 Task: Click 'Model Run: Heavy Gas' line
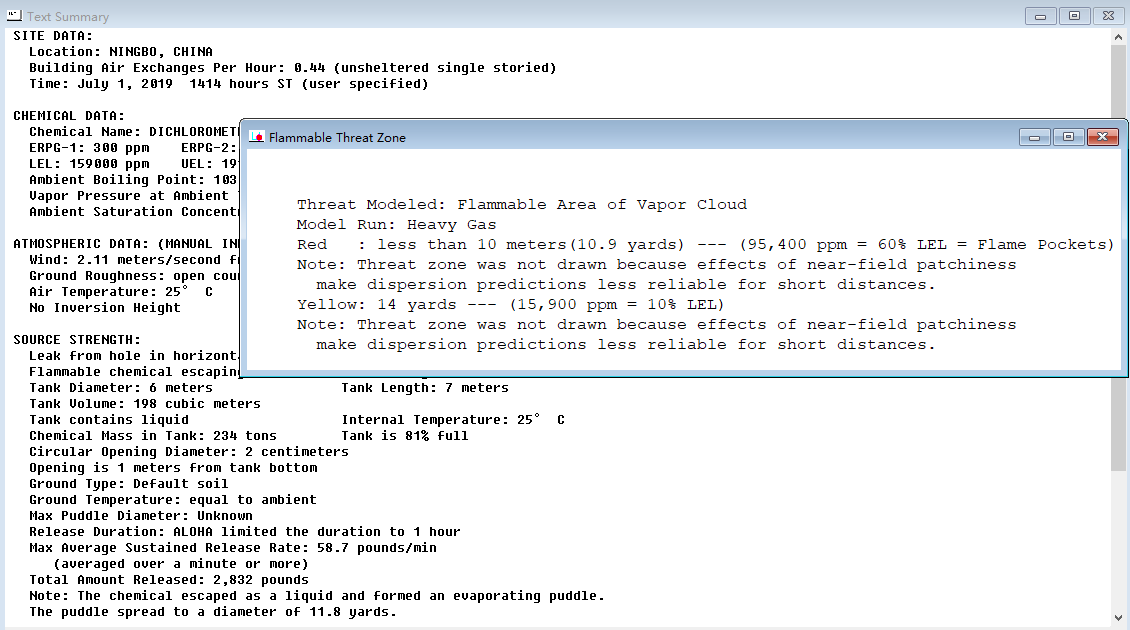point(396,225)
